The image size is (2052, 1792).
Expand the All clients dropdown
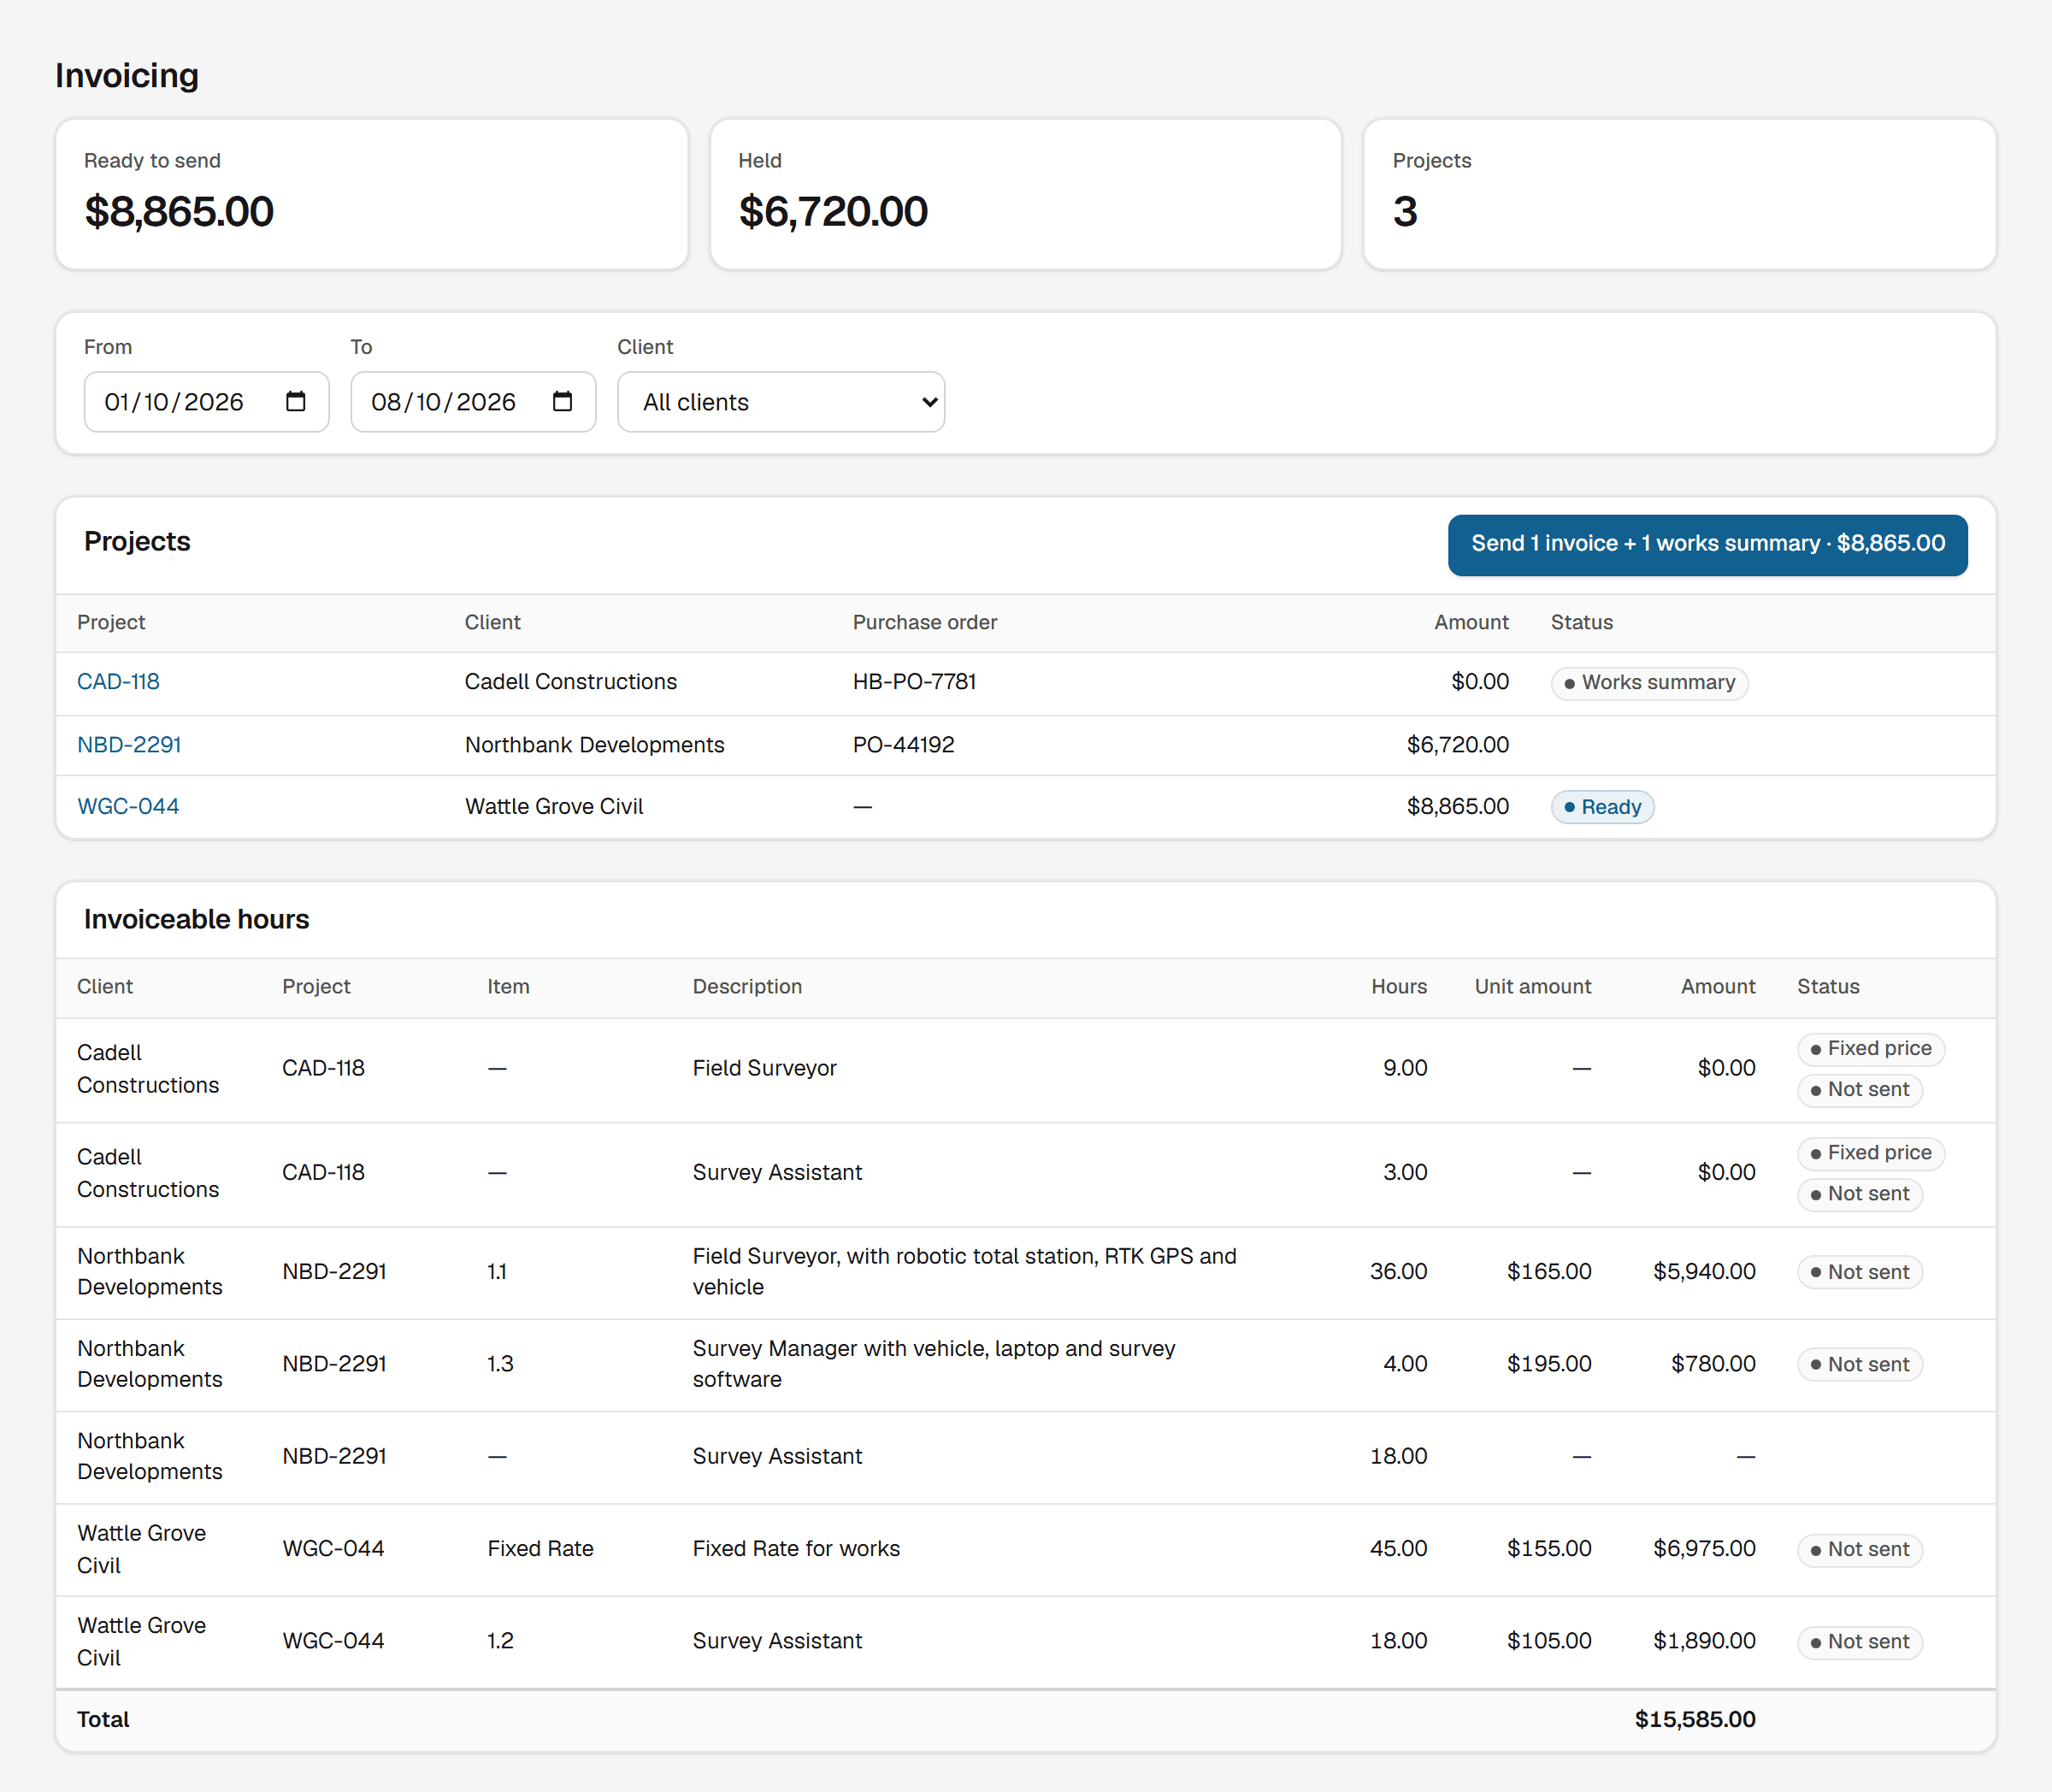781,402
